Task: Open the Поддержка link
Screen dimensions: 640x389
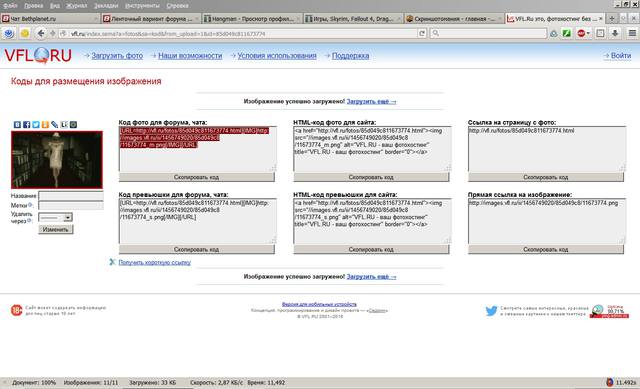Action: pos(351,56)
